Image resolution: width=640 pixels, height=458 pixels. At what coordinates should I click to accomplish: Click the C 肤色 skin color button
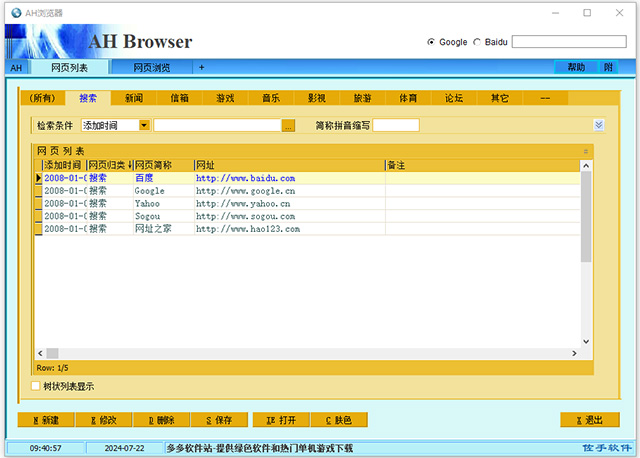tap(339, 420)
